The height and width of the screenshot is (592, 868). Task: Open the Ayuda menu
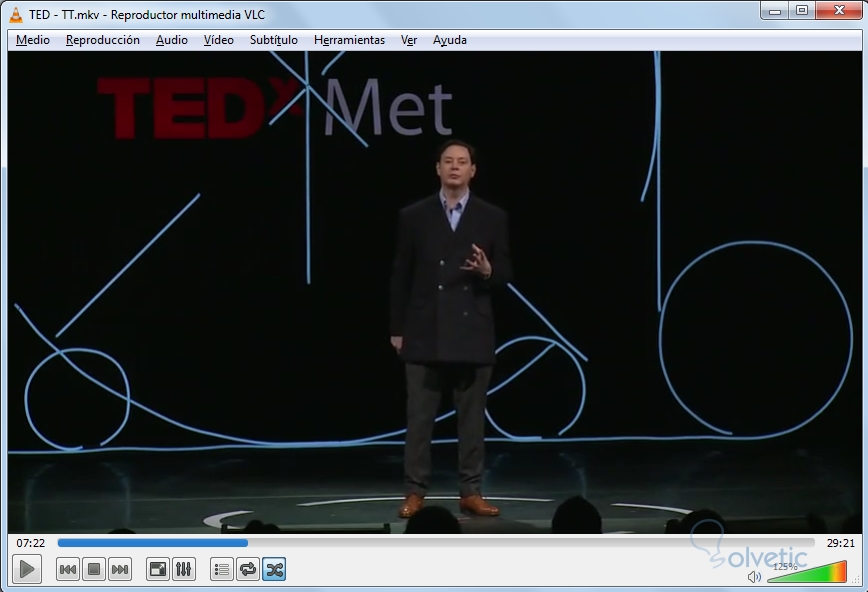tap(450, 40)
